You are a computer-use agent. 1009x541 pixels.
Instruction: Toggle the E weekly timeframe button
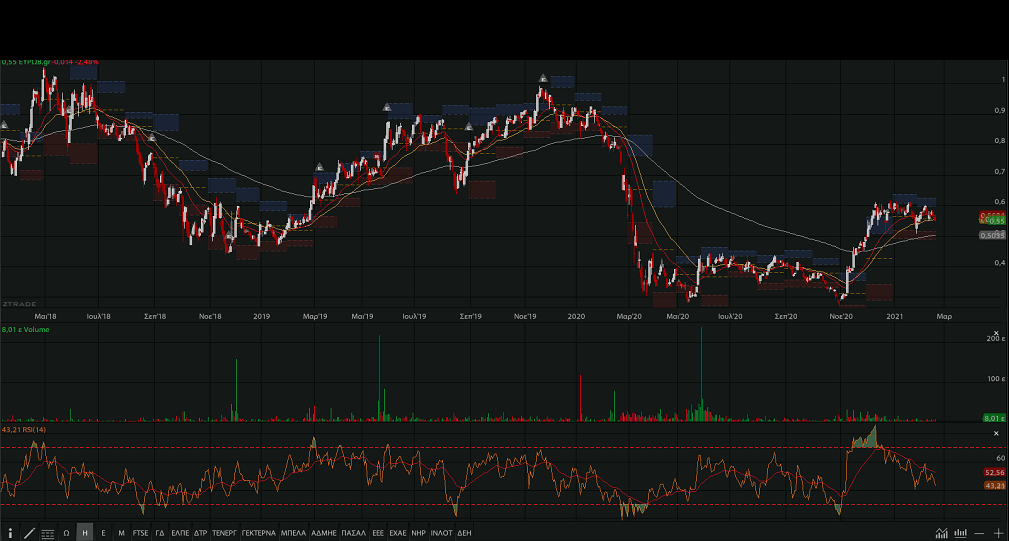pyautogui.click(x=103, y=533)
